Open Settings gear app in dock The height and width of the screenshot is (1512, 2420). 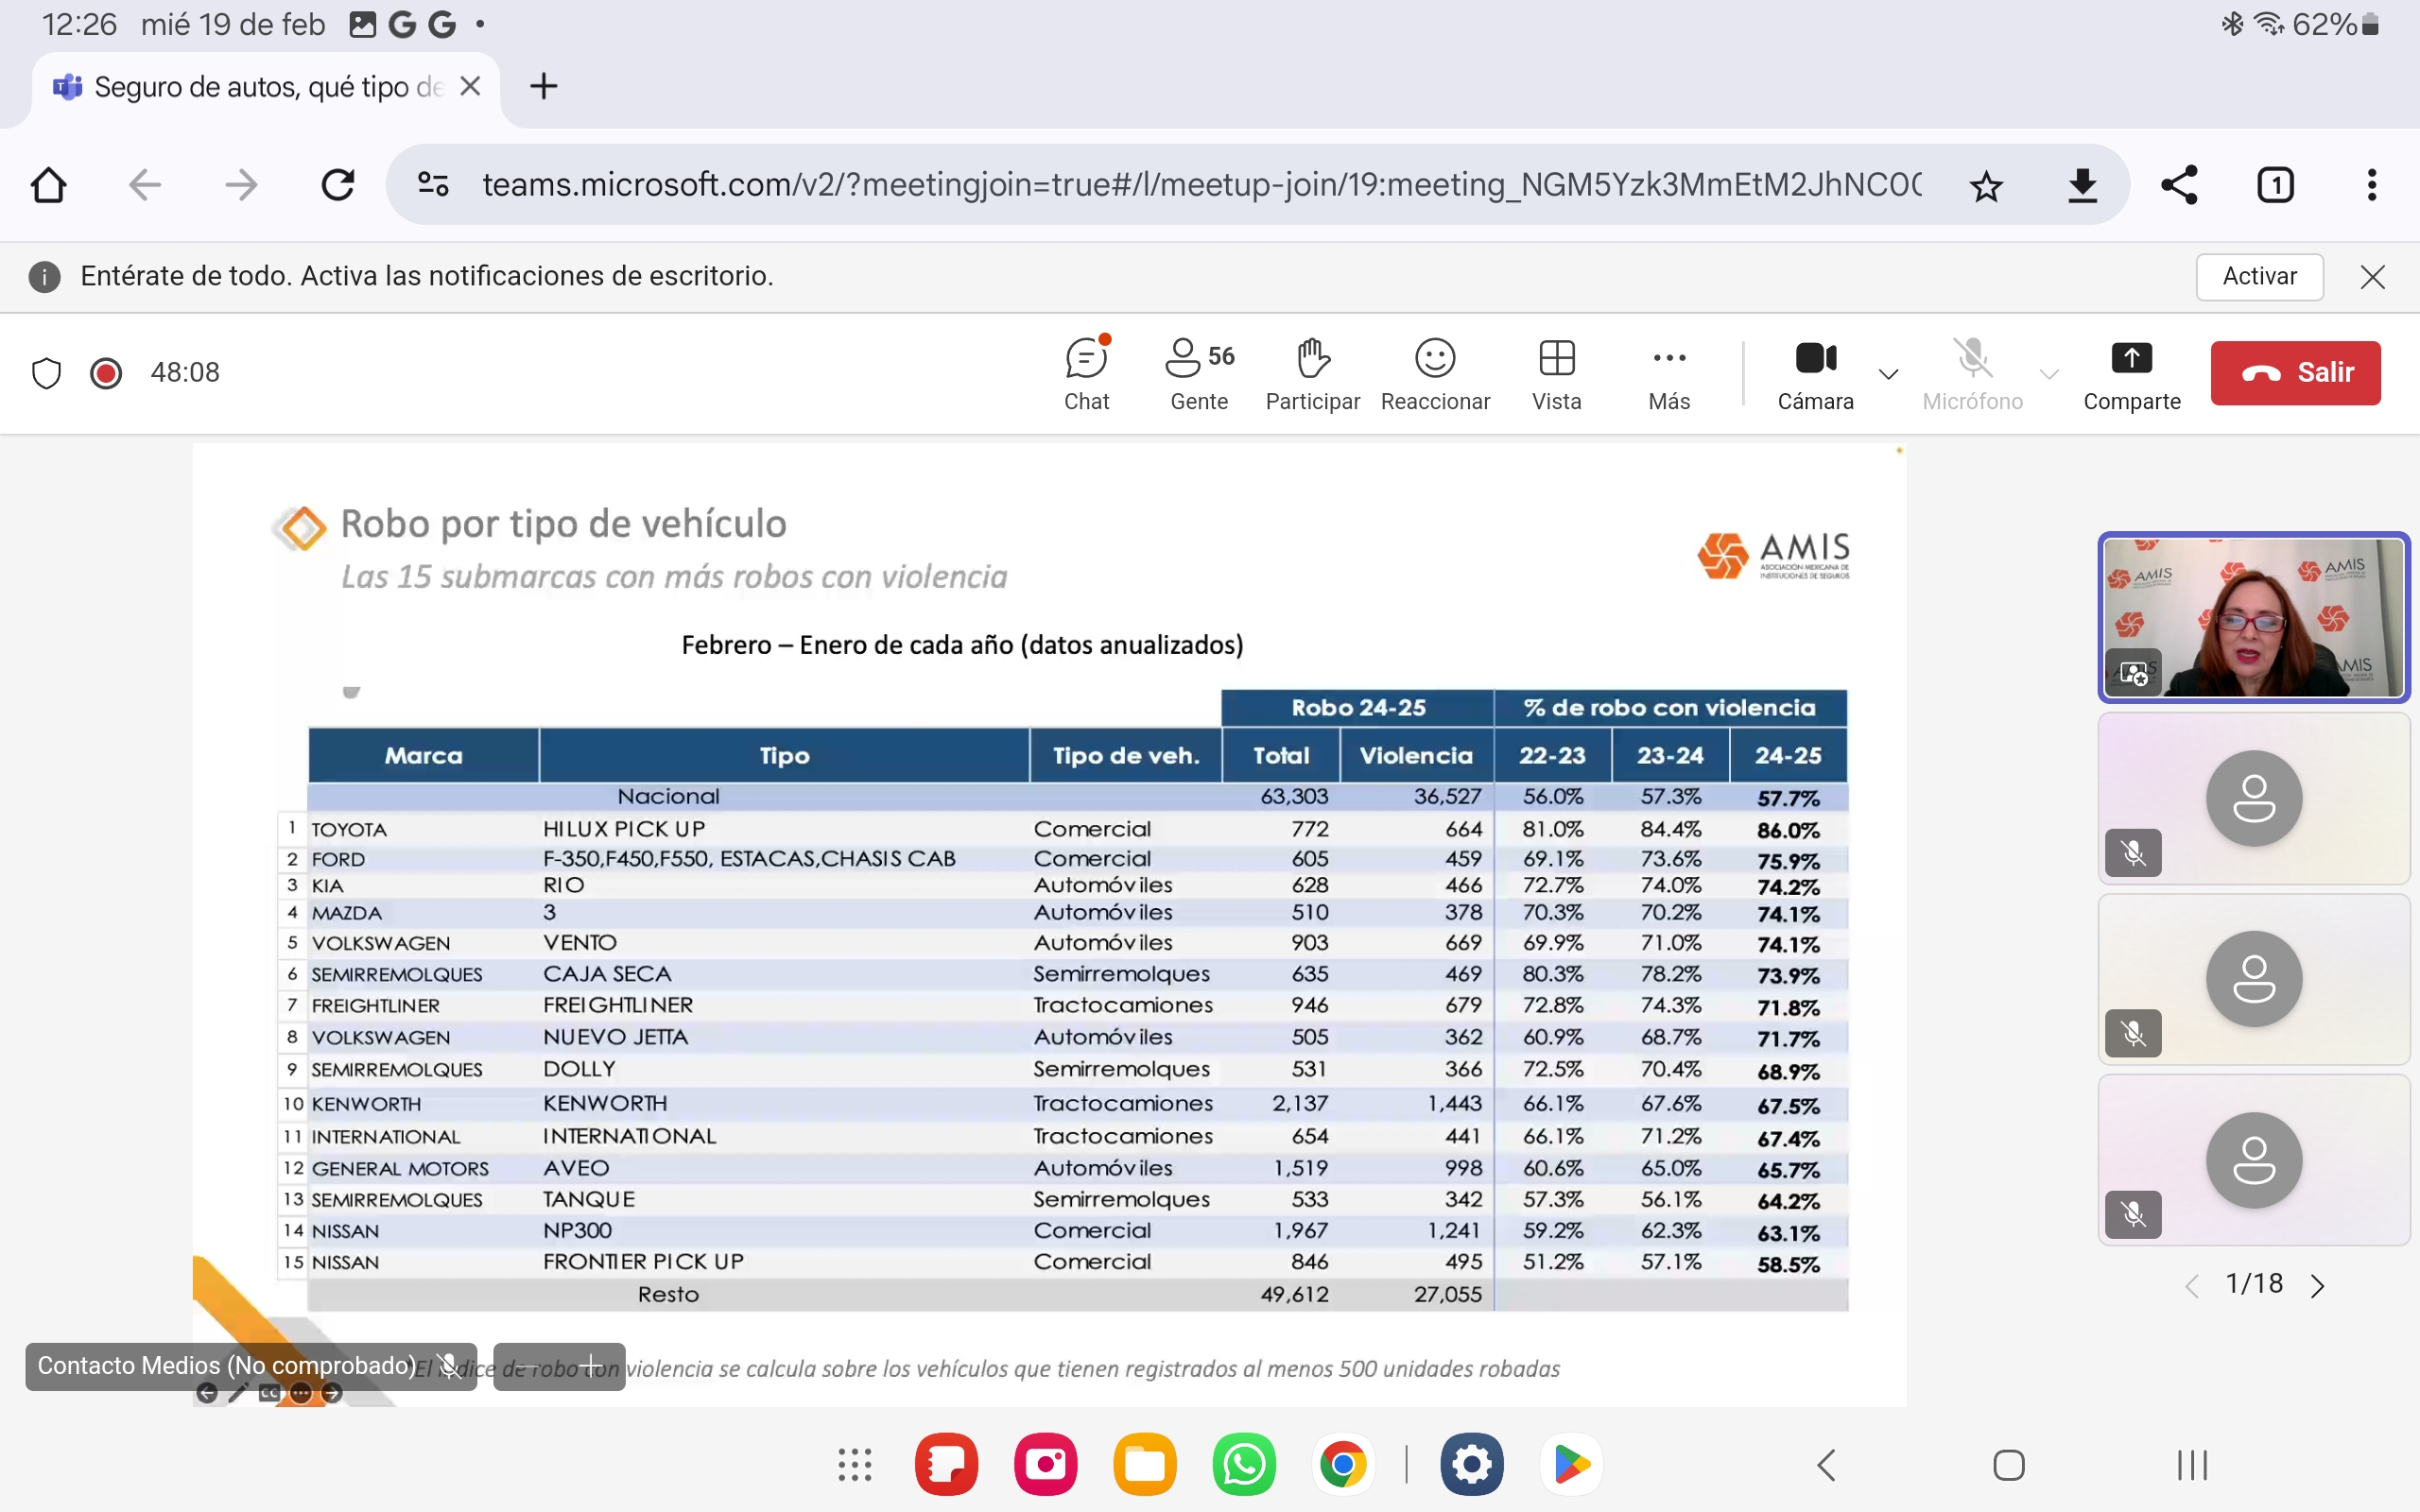(1472, 1465)
